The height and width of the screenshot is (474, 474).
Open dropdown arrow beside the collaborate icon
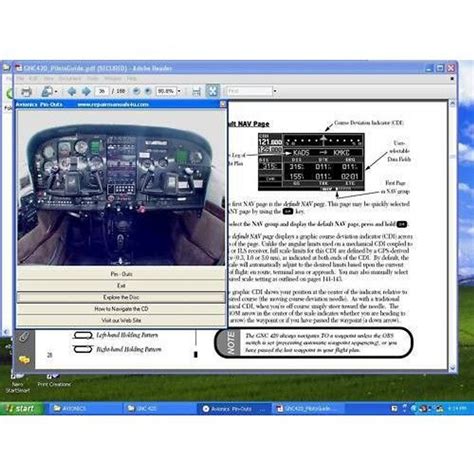point(56,91)
